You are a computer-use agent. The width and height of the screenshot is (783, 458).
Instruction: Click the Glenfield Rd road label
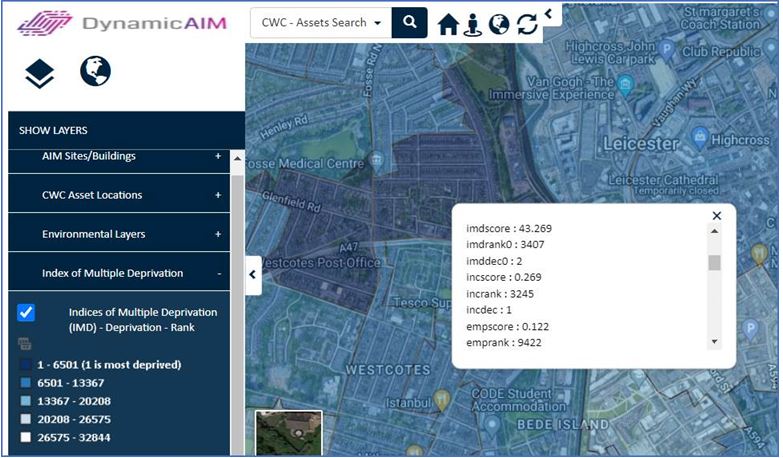click(x=292, y=201)
